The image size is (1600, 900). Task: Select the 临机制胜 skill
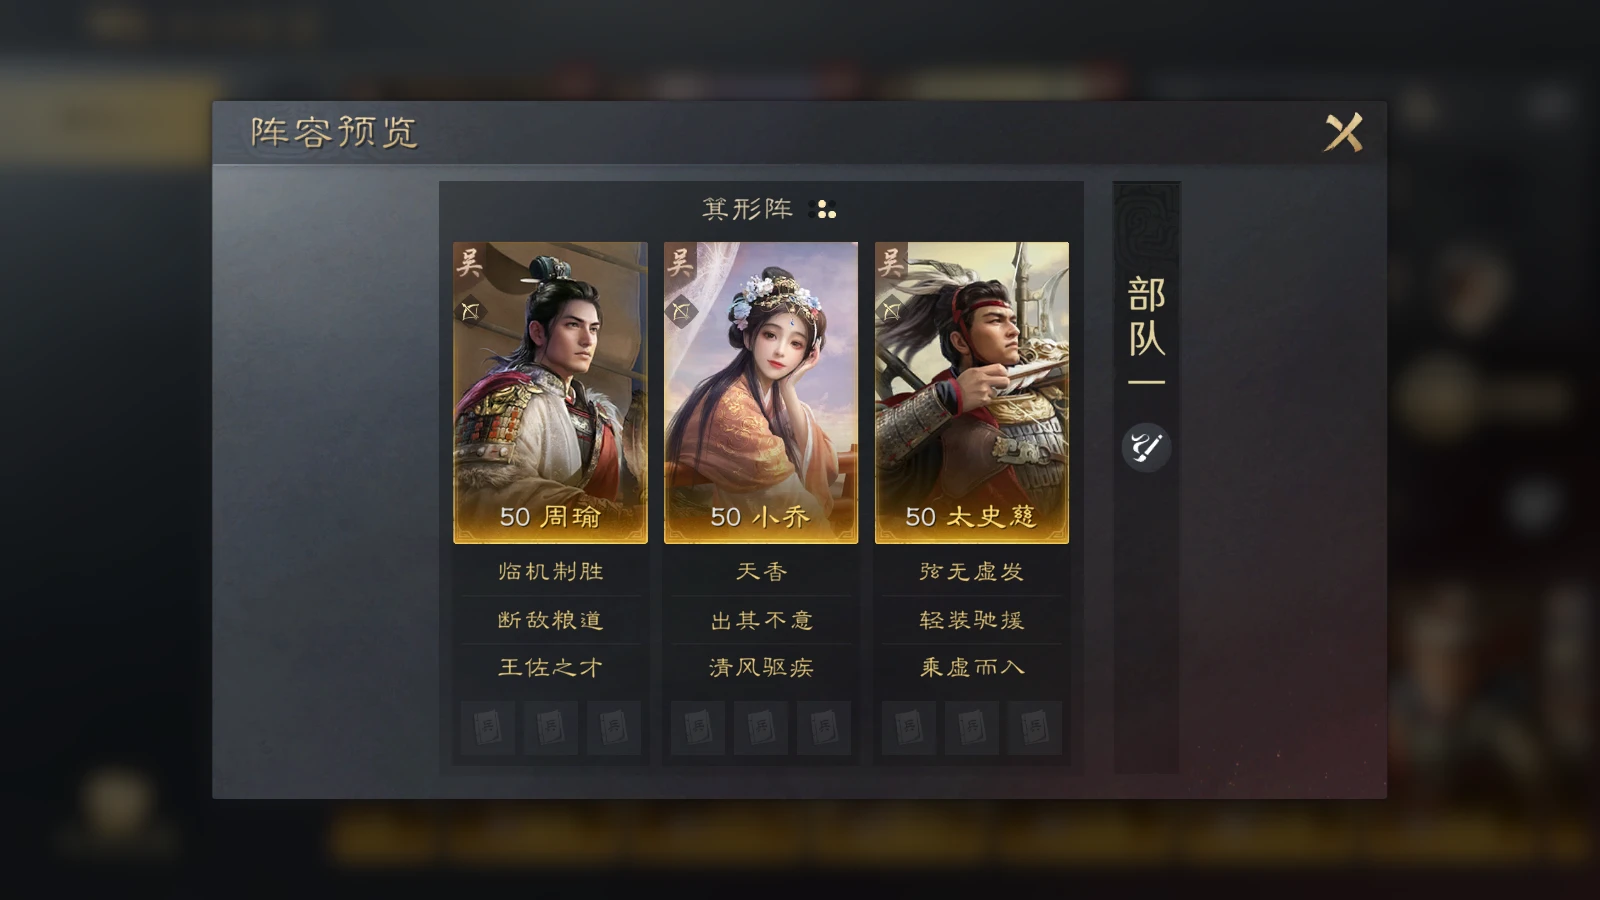click(x=550, y=571)
